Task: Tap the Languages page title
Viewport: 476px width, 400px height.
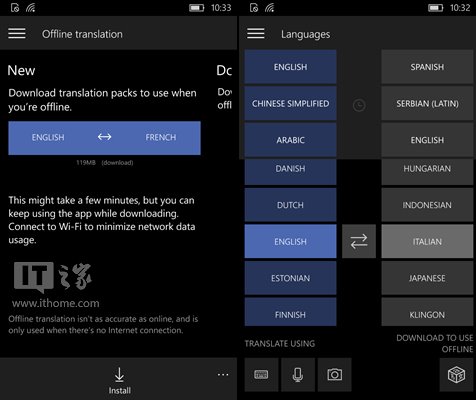Action: coord(305,34)
